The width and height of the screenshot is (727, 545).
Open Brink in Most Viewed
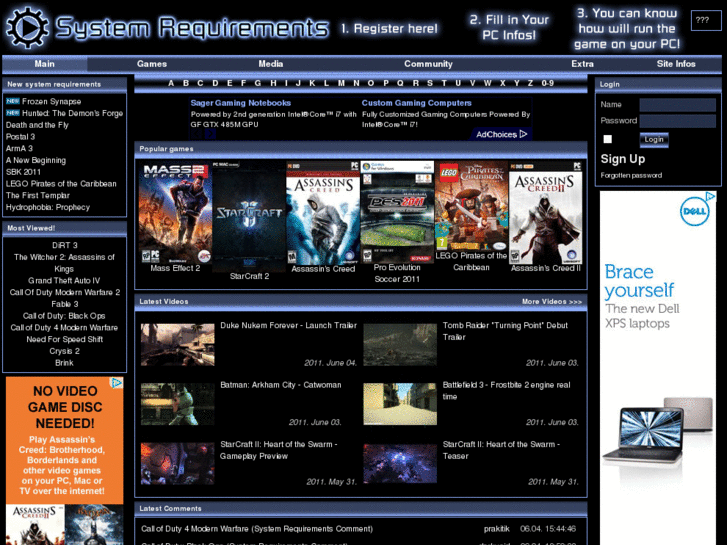coord(64,363)
